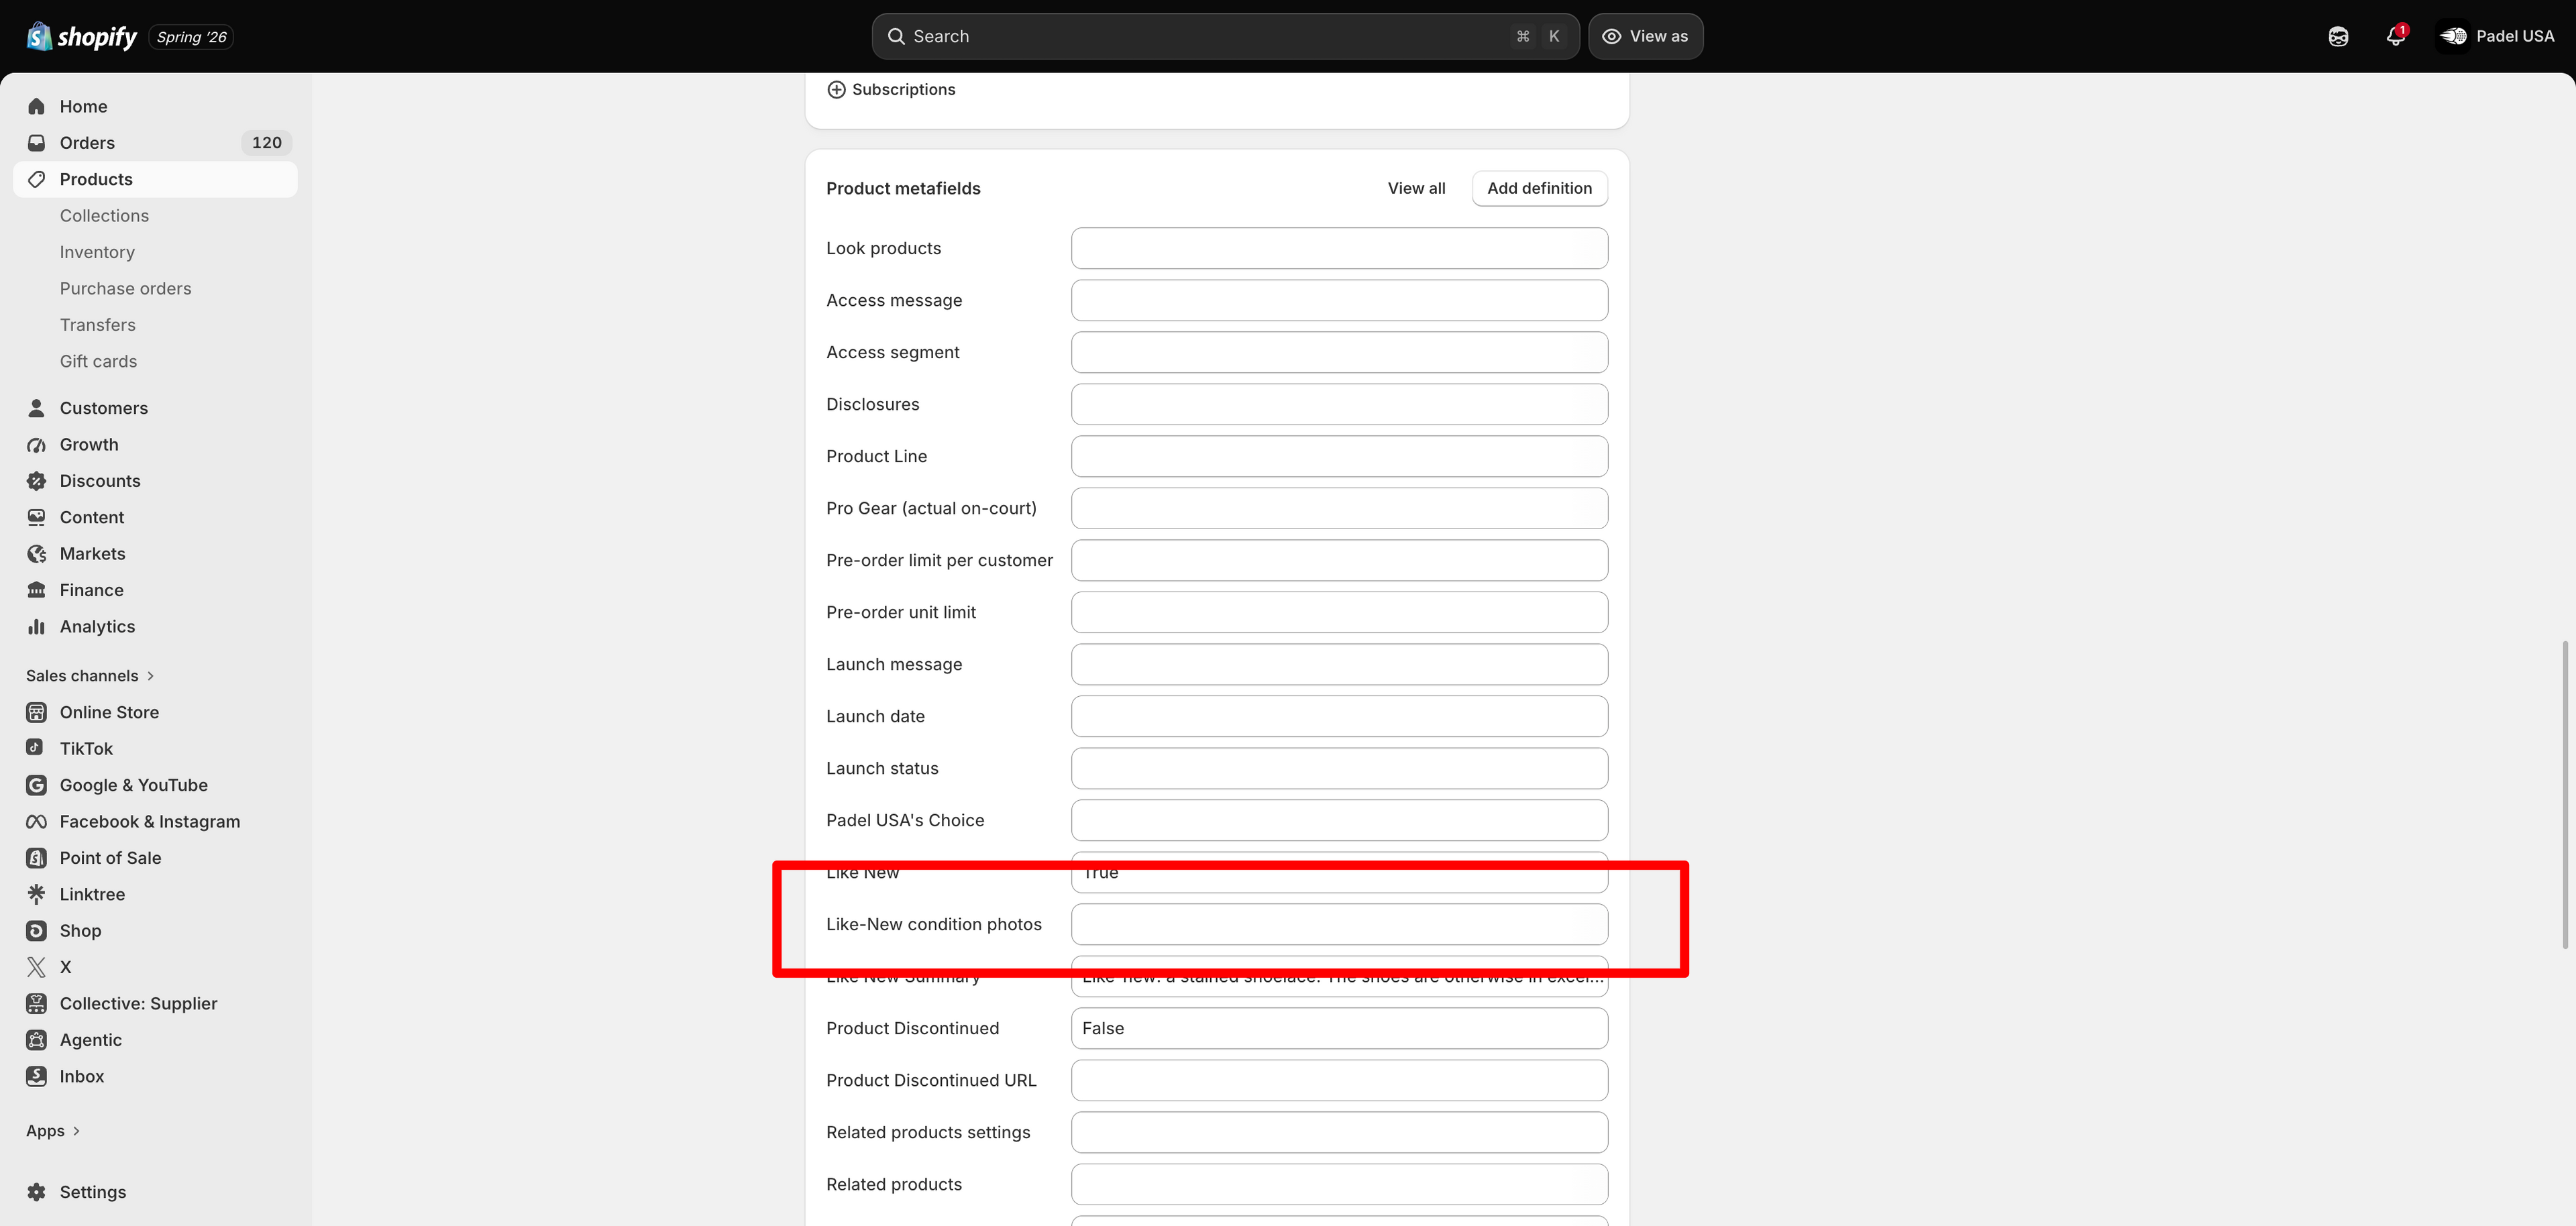
Task: Click the Shopify logo
Action: (x=81, y=36)
